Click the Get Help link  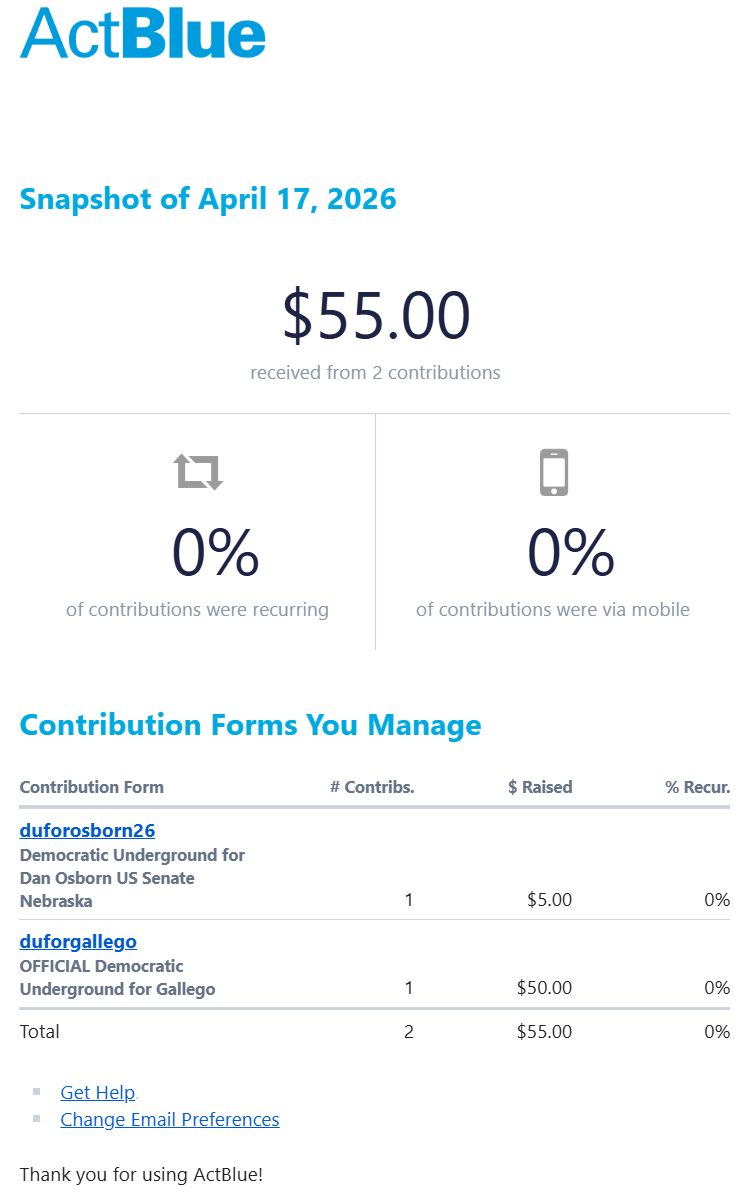point(98,1092)
